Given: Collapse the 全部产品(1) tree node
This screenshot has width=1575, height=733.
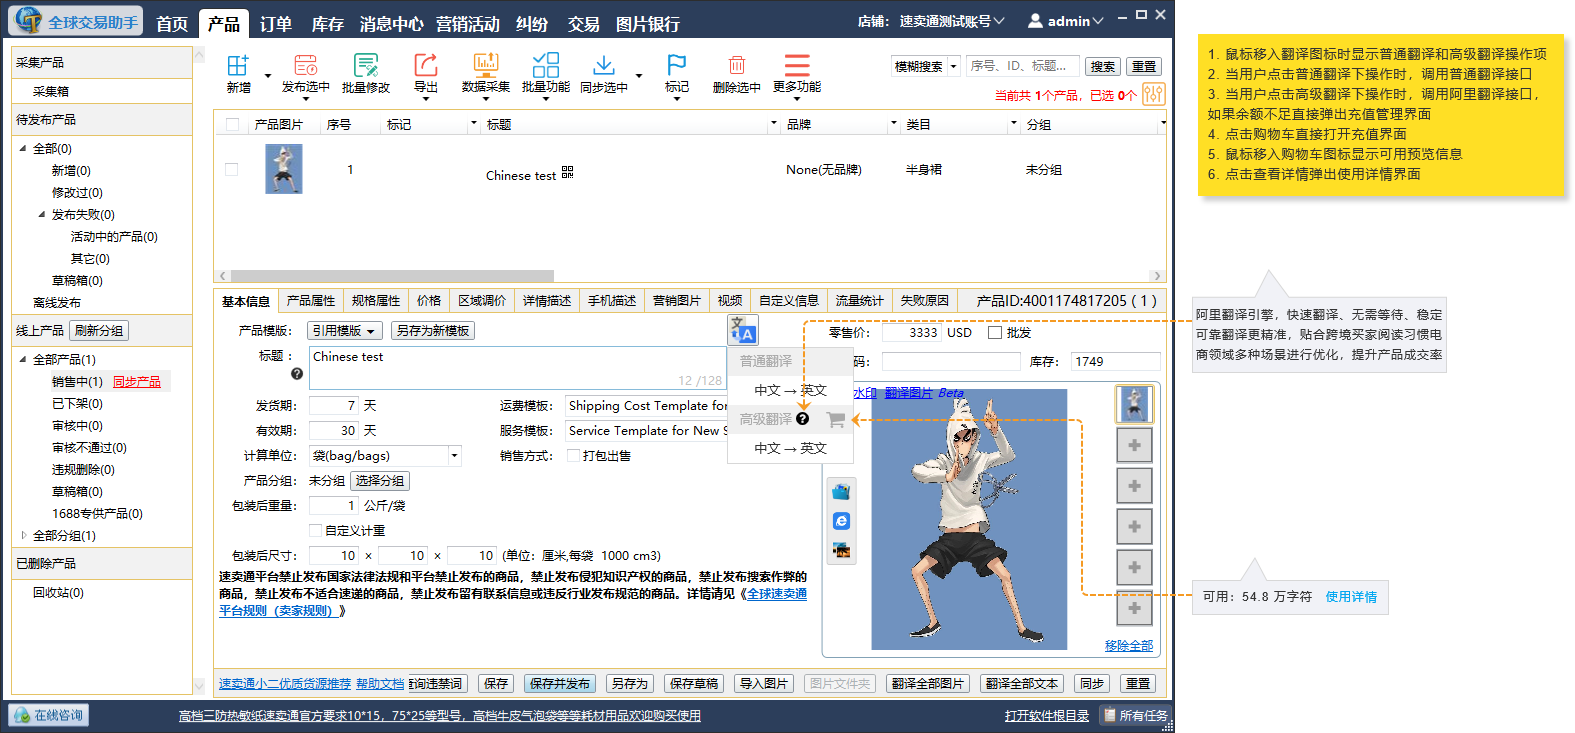Looking at the screenshot, I should [x=24, y=359].
